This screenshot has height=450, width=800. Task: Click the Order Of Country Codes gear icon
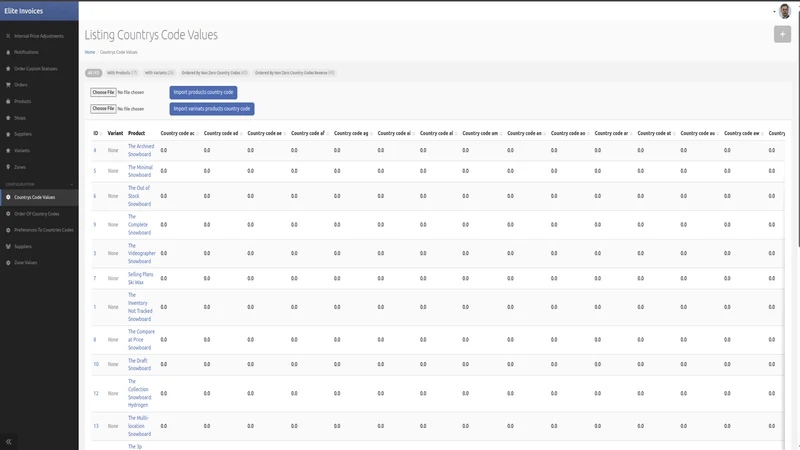pyautogui.click(x=8, y=214)
